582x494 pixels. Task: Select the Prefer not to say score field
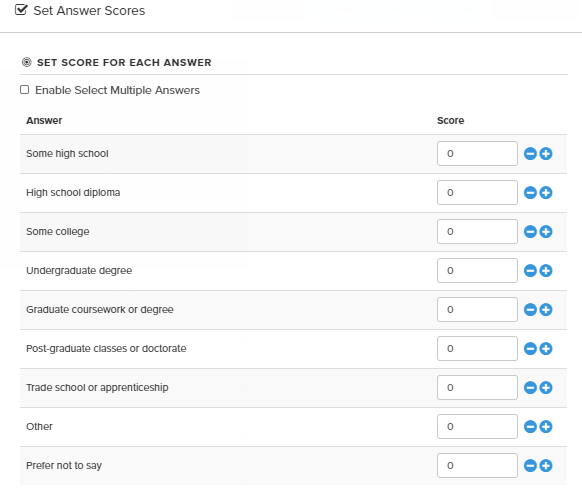point(477,465)
